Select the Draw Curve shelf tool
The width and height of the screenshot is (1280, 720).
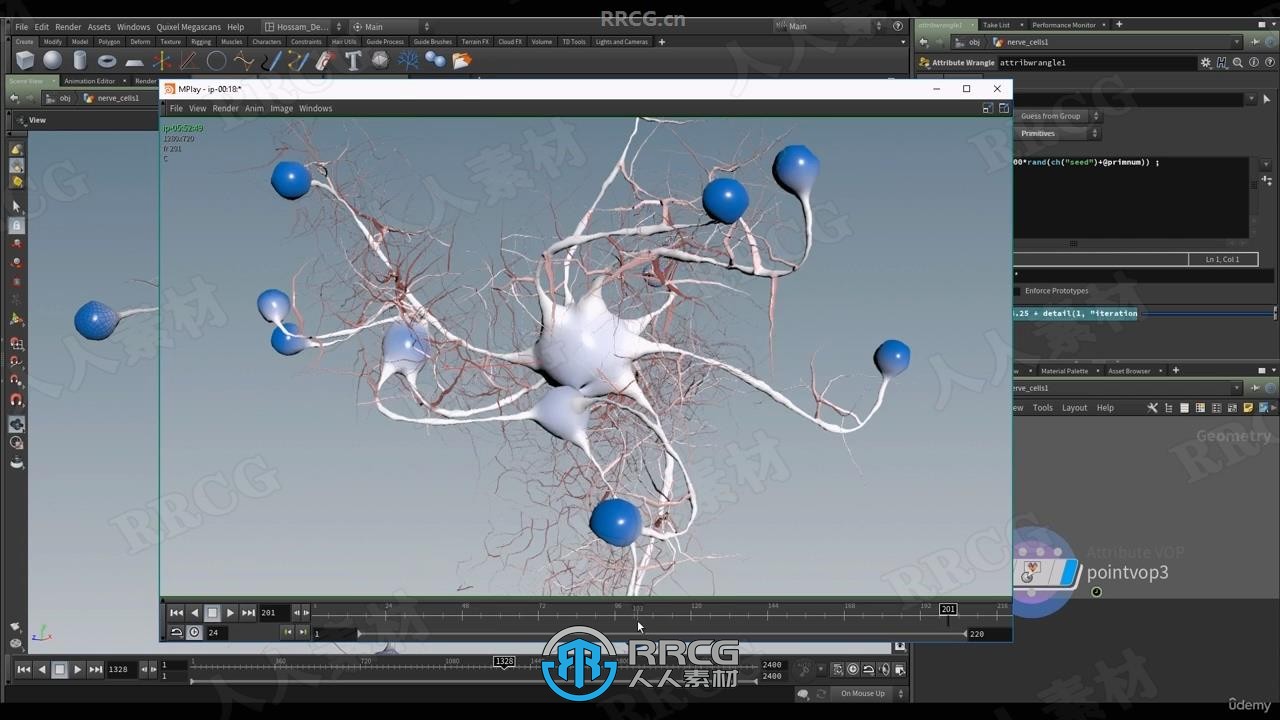tap(271, 61)
